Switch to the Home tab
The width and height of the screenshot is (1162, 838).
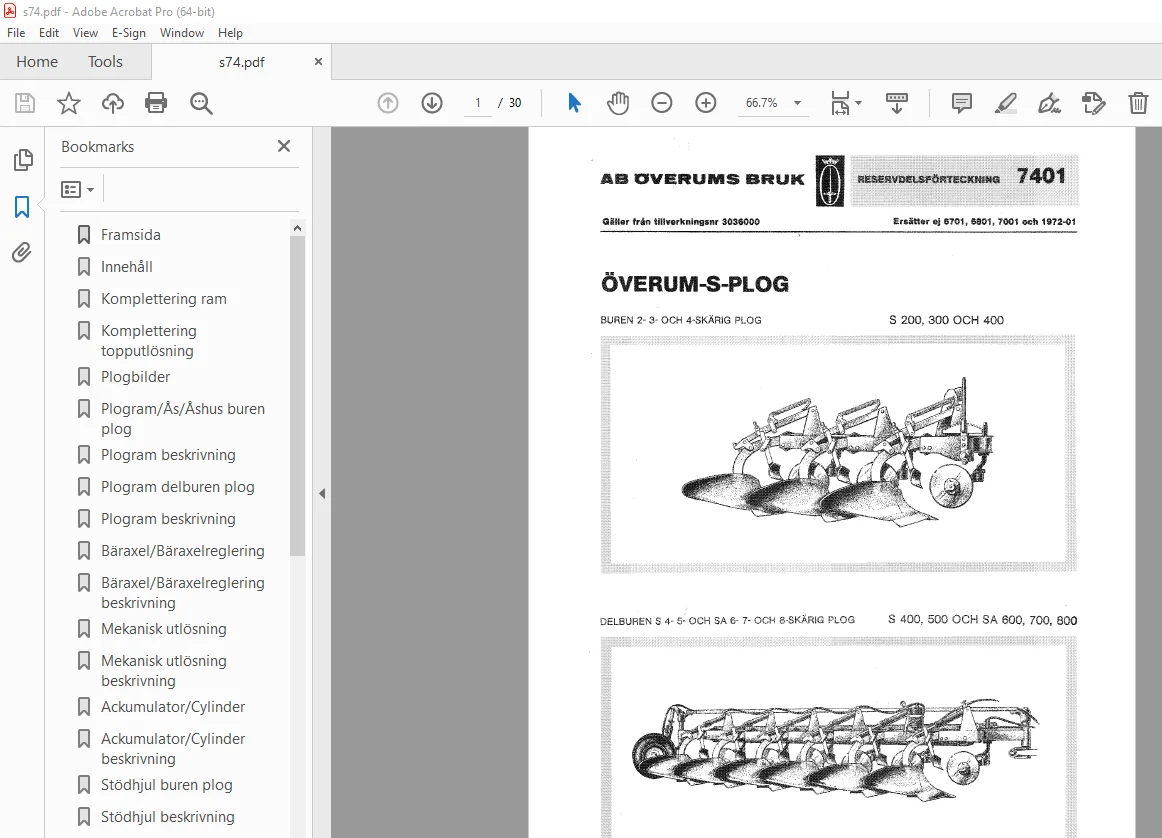pos(37,61)
